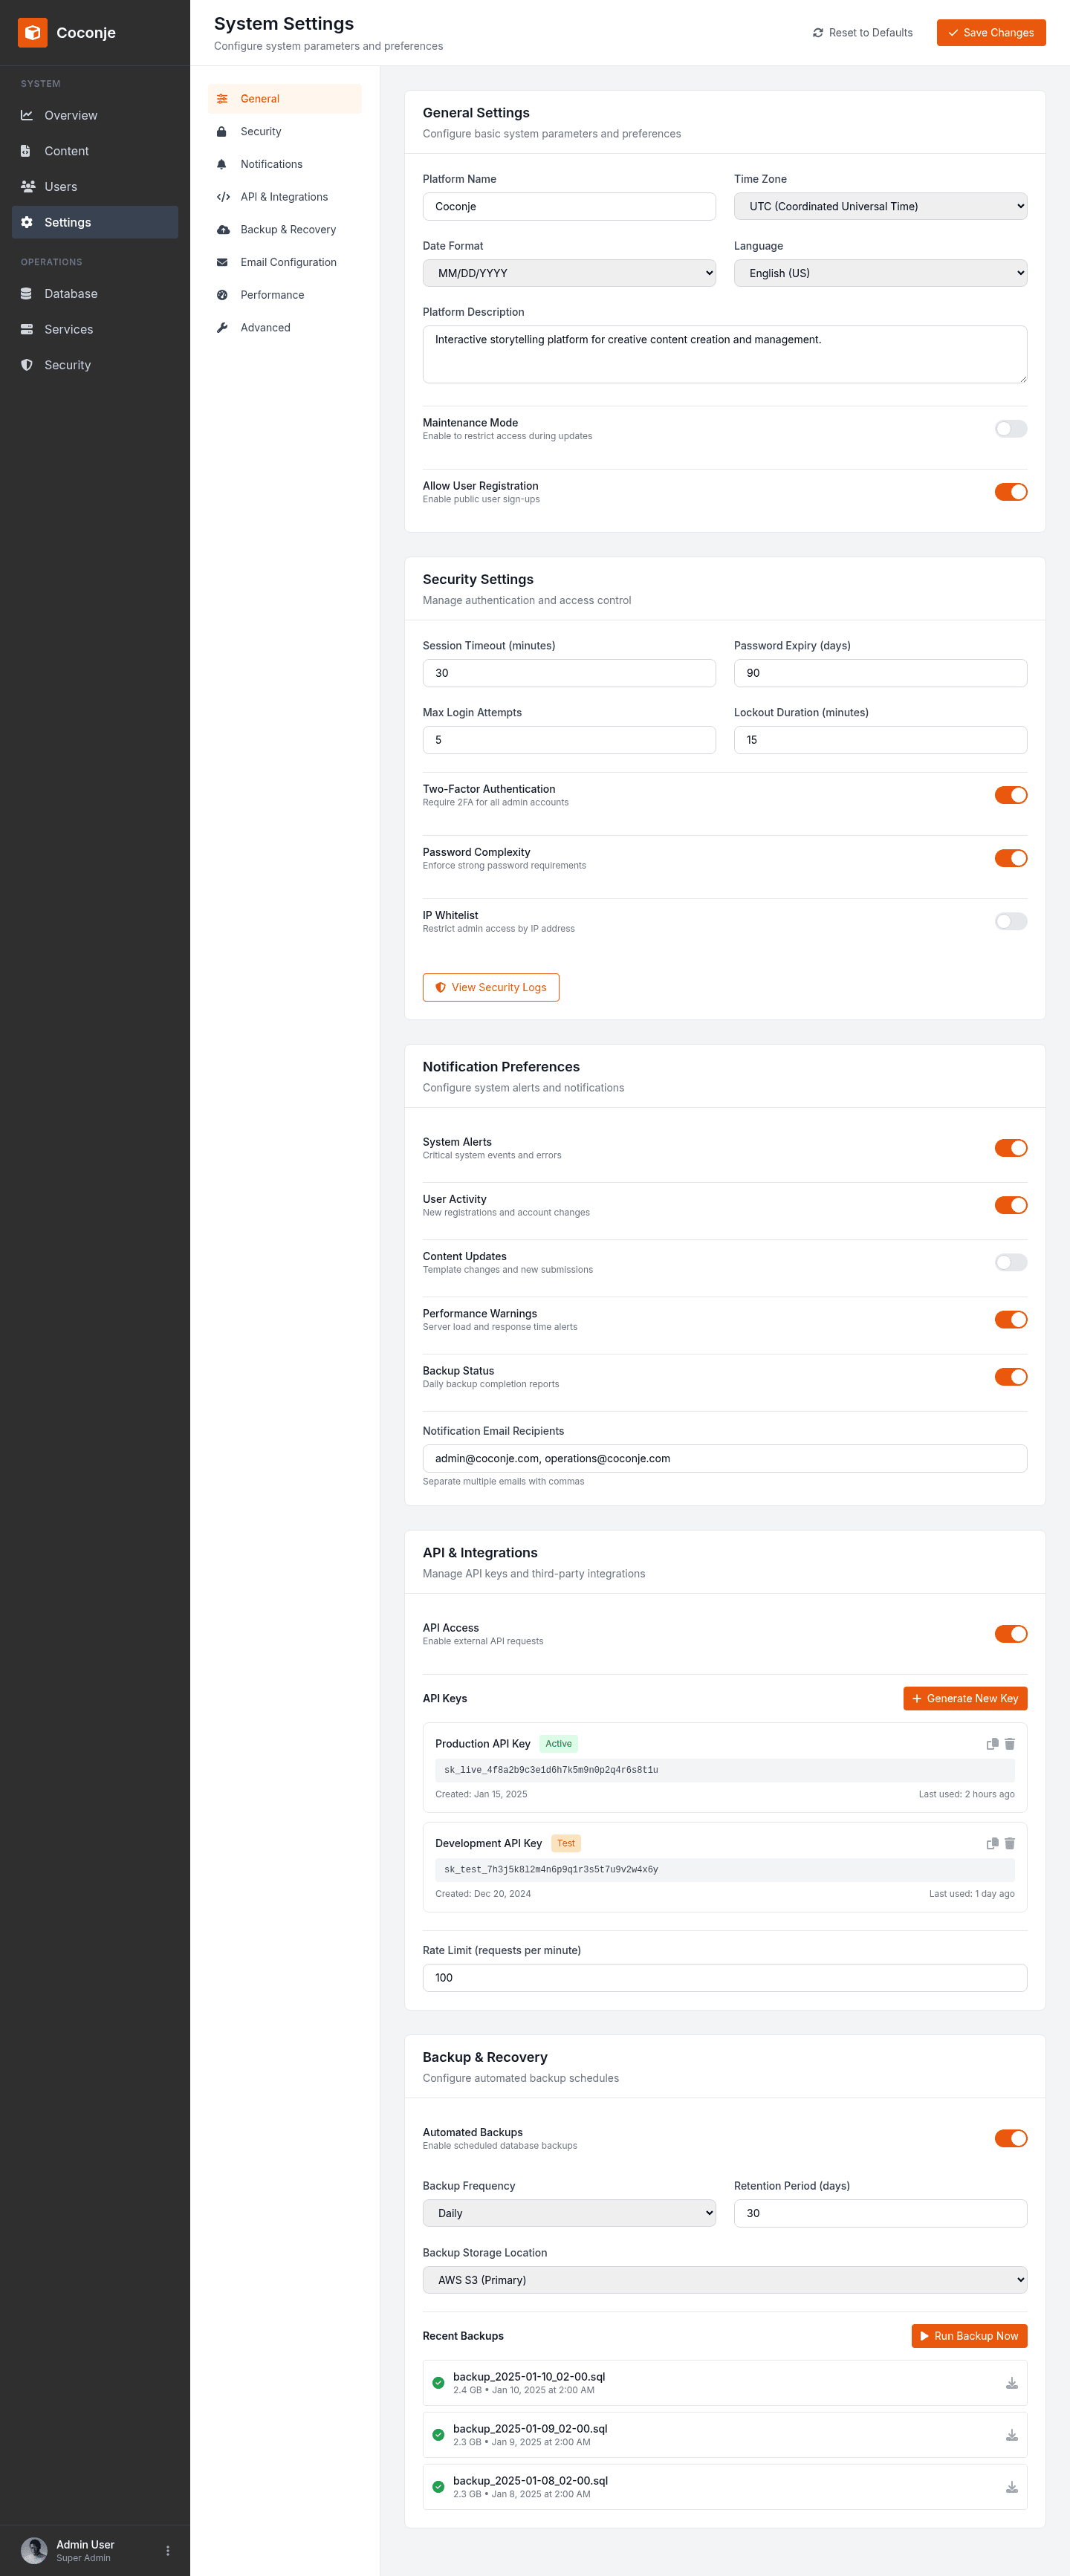
Task: Toggle Automated Backups switch
Action: pos(1011,2138)
